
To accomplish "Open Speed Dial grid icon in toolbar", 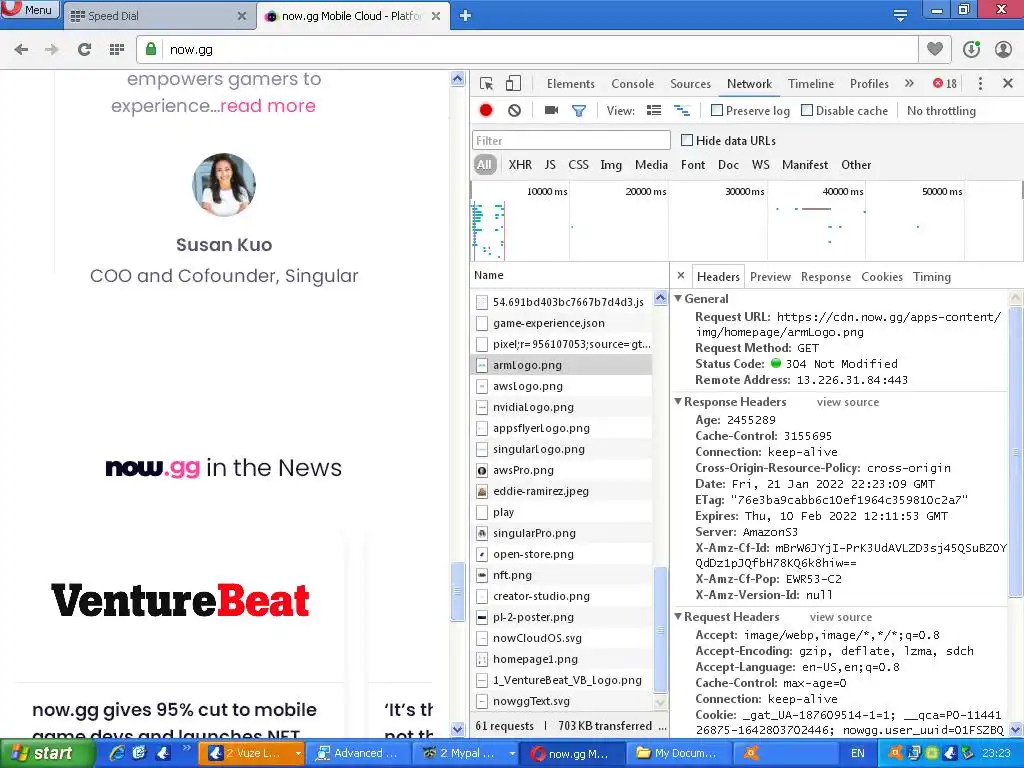I will pos(117,50).
